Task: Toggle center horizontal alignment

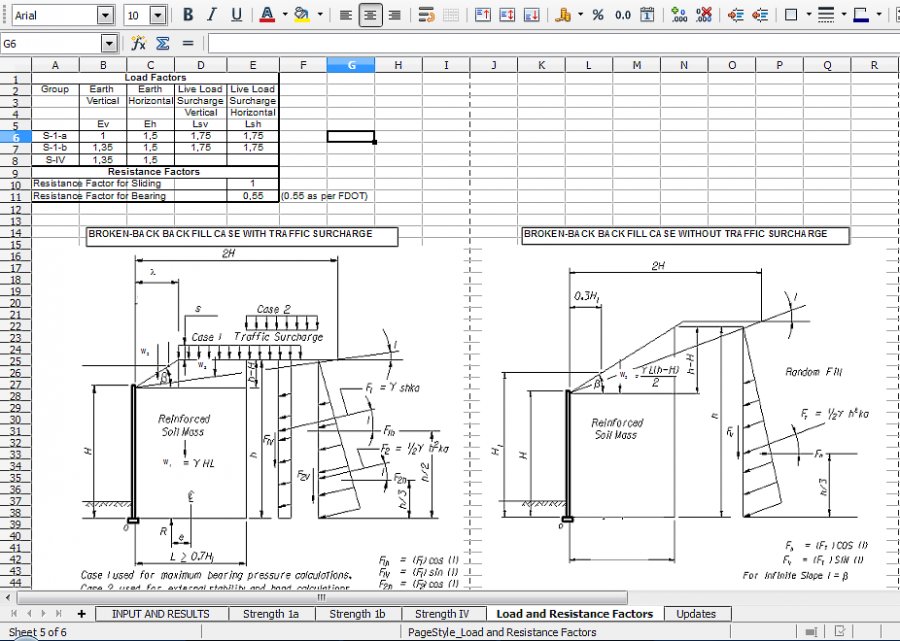Action: (370, 15)
